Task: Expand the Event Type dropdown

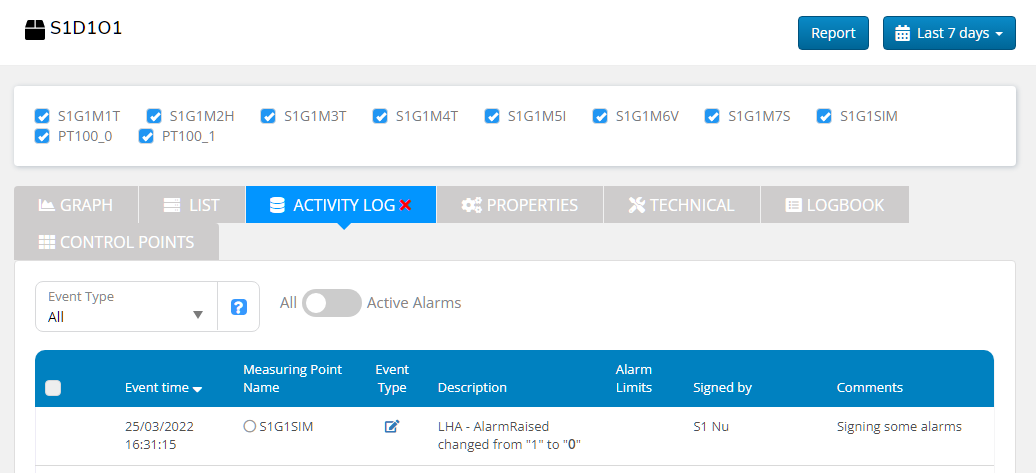Action: pyautogui.click(x=126, y=306)
